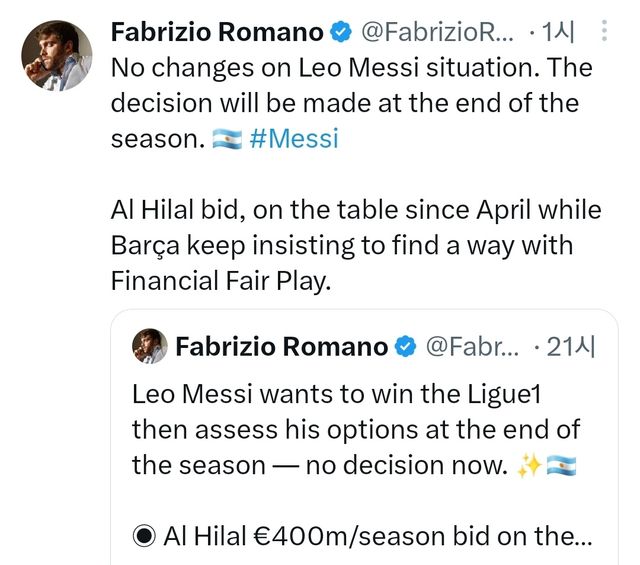
Task: Click the sparkles emoji in the quoted tweet
Action: click(x=528, y=466)
